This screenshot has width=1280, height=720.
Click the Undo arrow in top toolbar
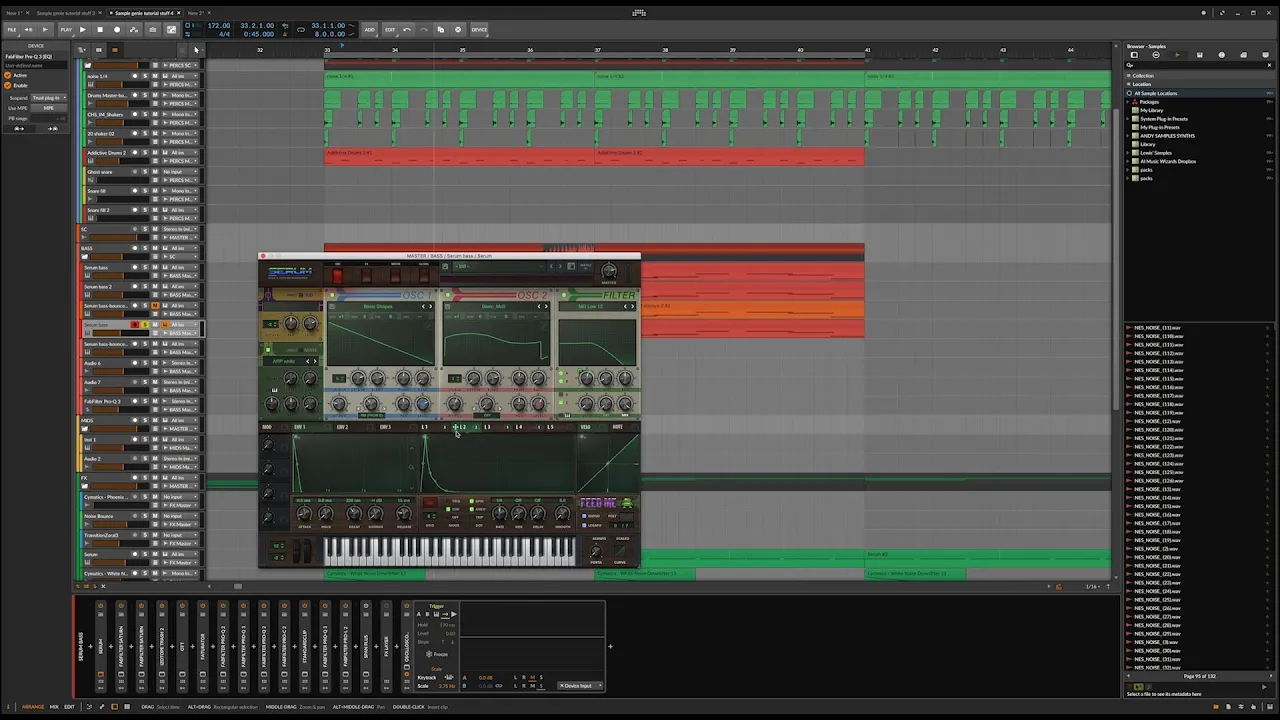coord(407,30)
